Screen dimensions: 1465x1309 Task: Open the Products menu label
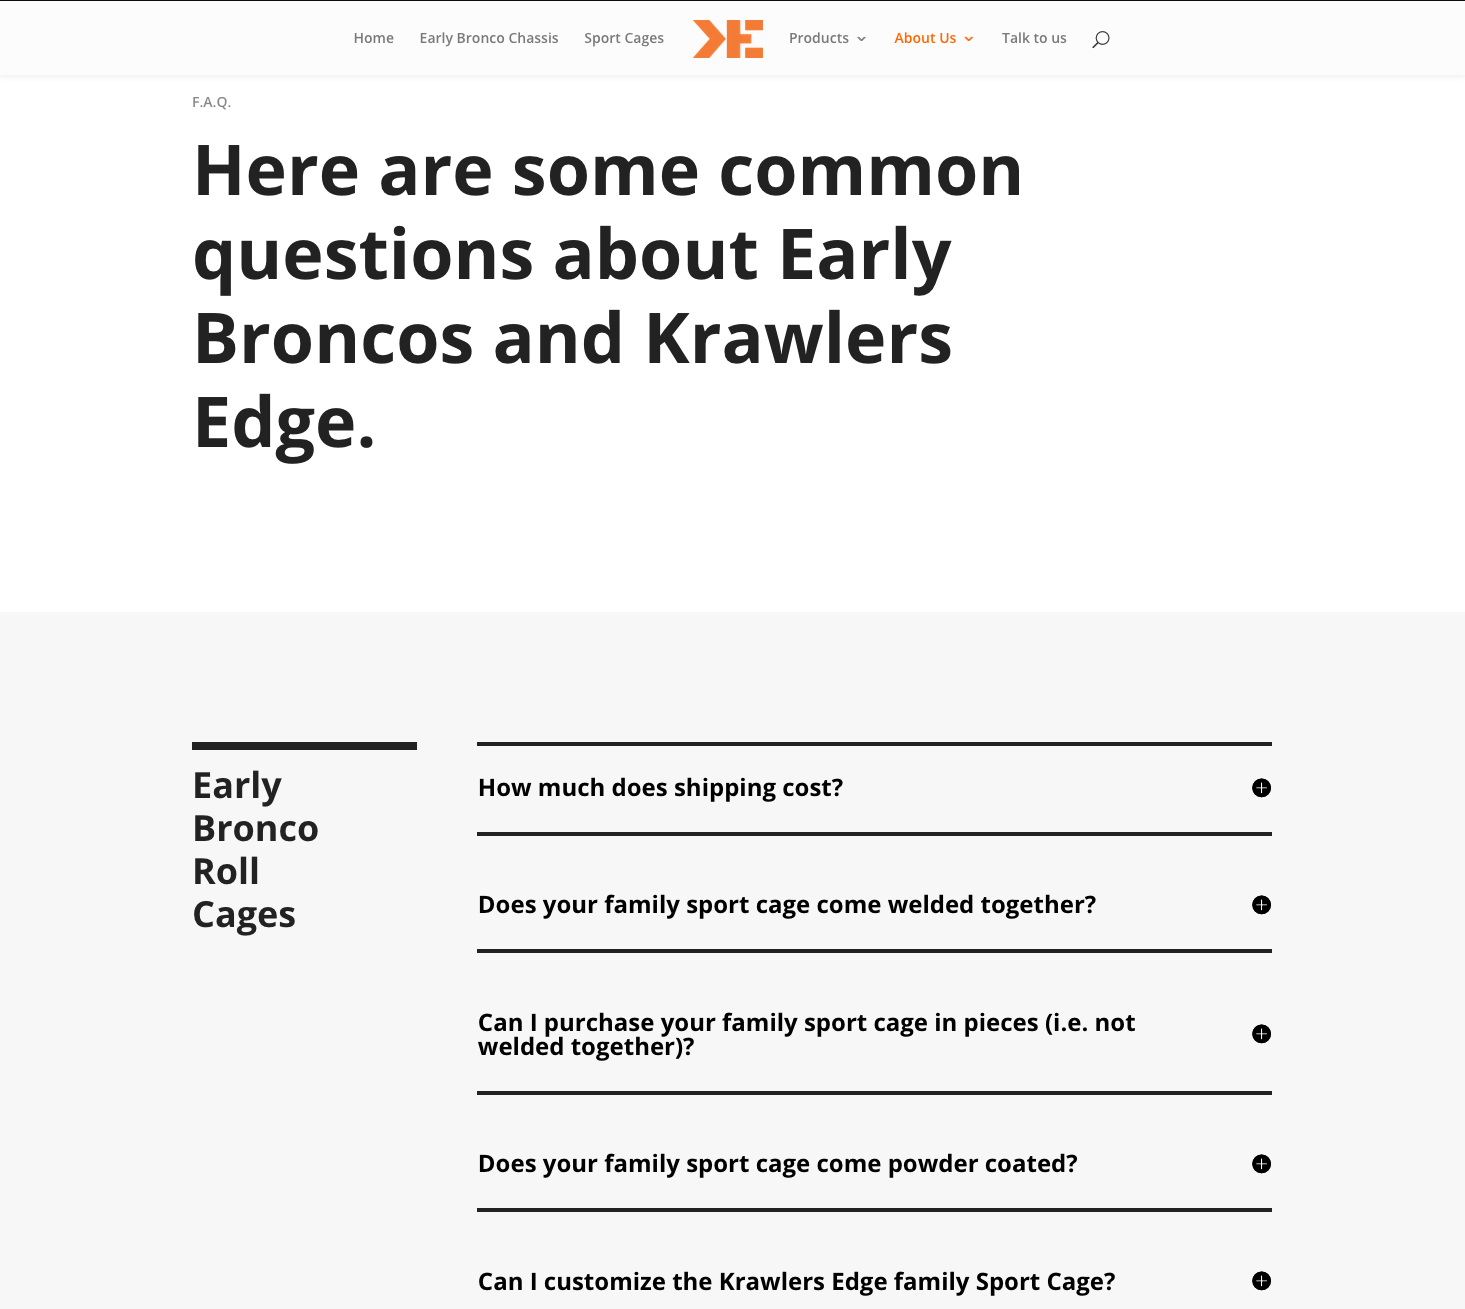click(x=819, y=38)
